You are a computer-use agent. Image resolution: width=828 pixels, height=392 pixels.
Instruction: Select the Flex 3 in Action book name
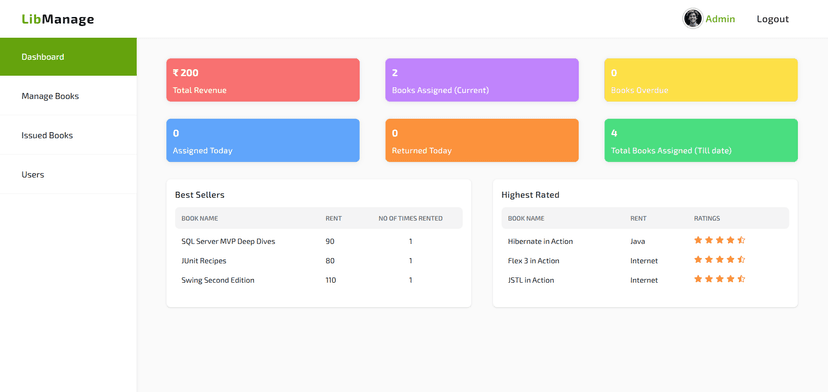pos(533,261)
